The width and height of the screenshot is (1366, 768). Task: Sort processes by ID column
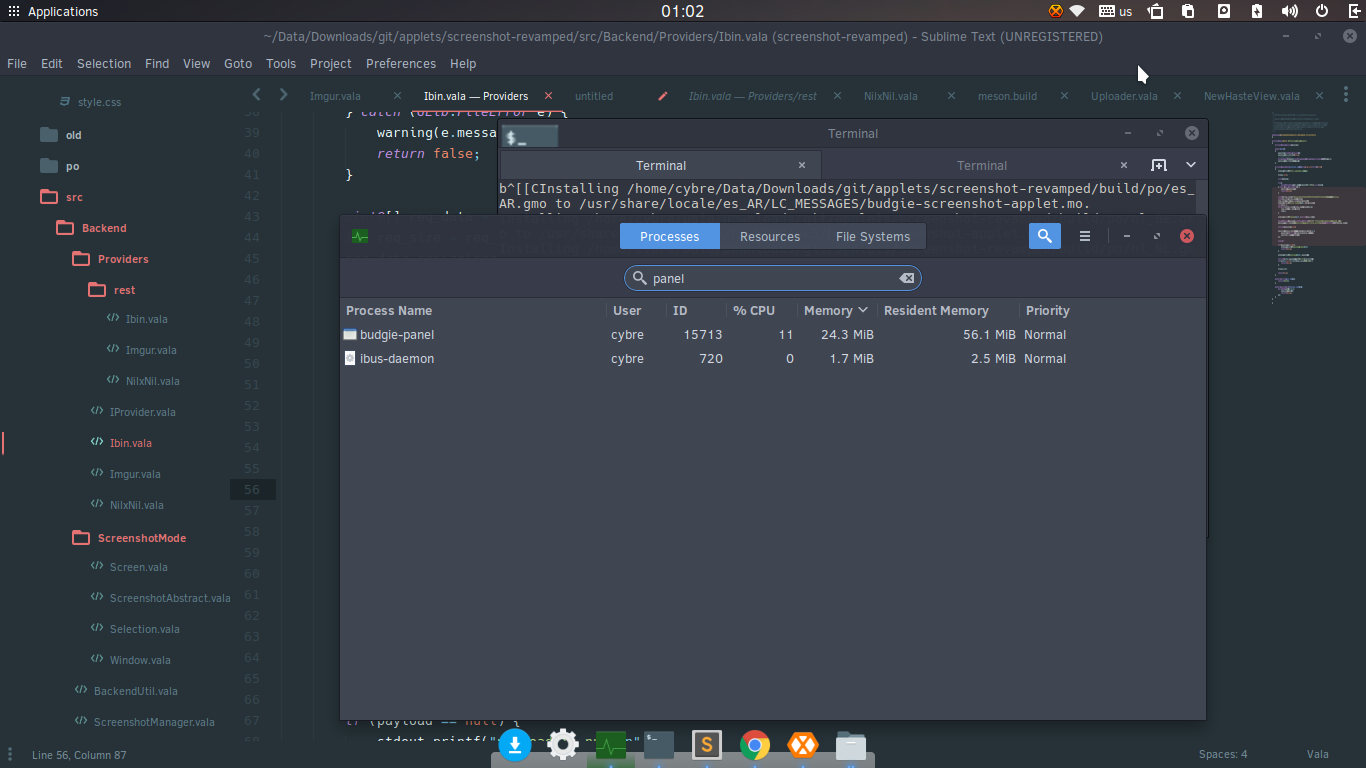696,310
